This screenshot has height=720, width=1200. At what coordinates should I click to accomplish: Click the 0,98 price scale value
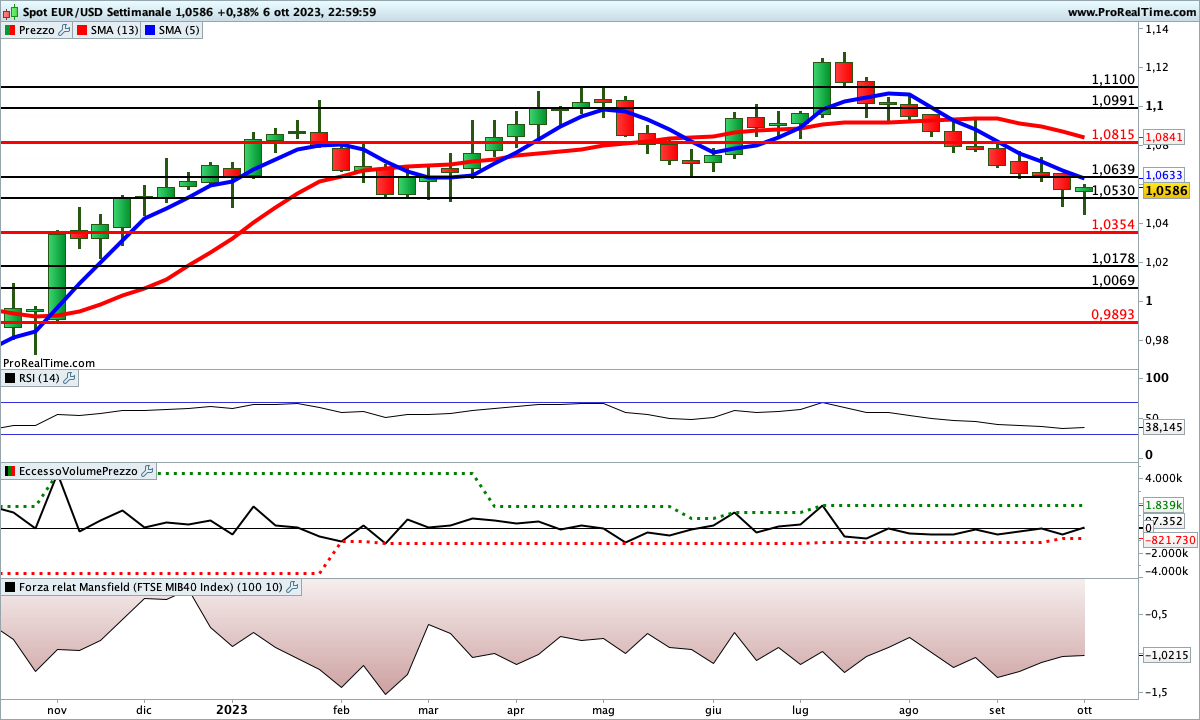pos(1158,340)
